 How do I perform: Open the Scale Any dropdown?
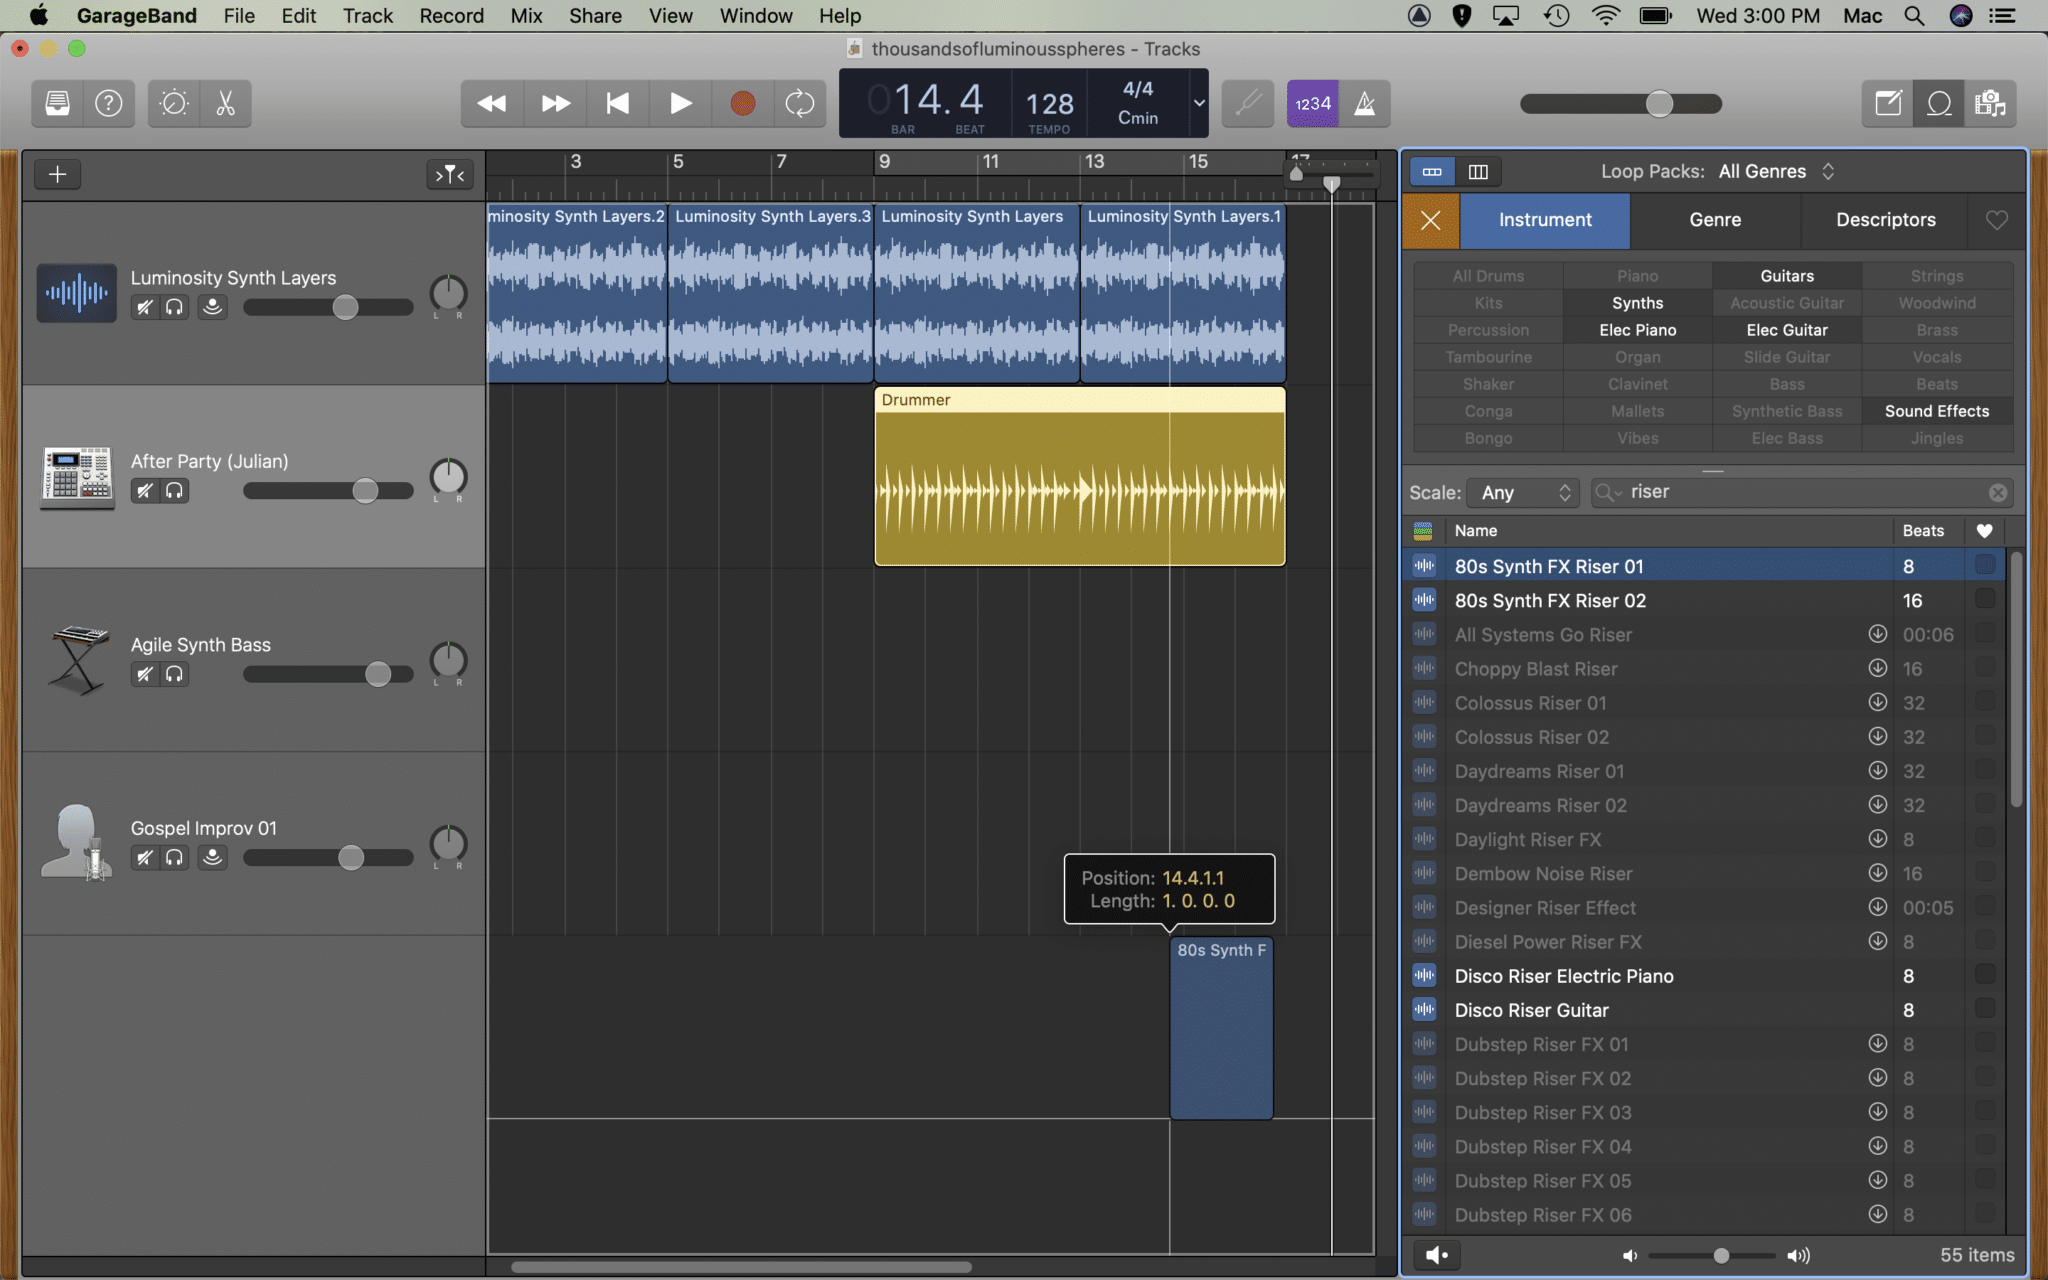[1521, 492]
